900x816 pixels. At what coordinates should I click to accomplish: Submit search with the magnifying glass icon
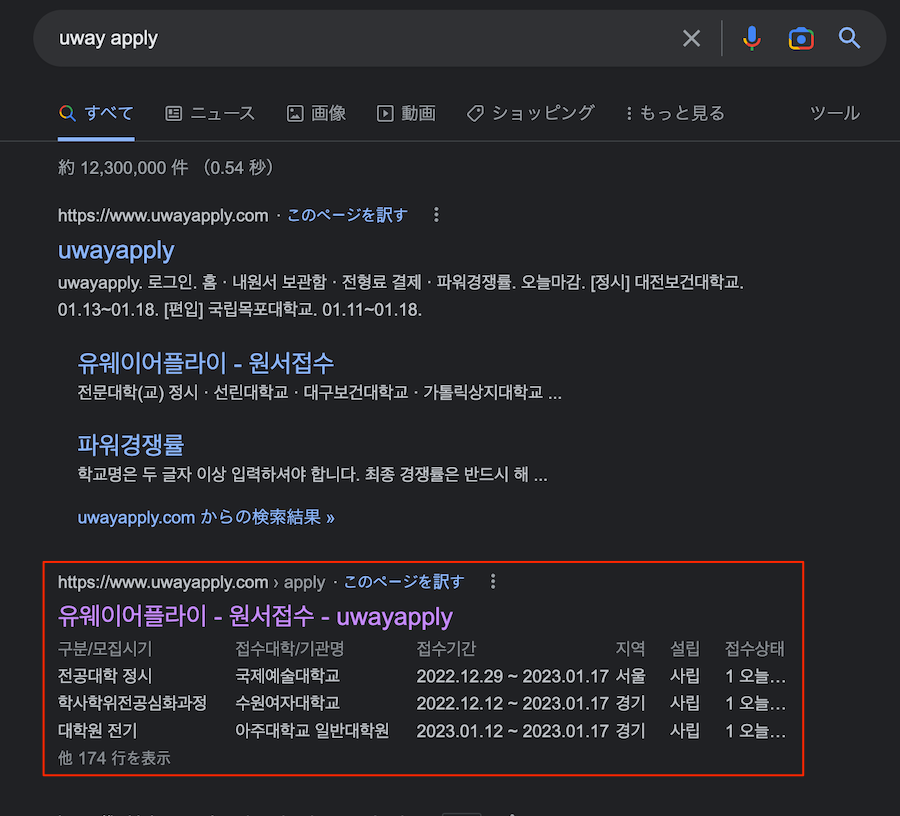click(849, 38)
